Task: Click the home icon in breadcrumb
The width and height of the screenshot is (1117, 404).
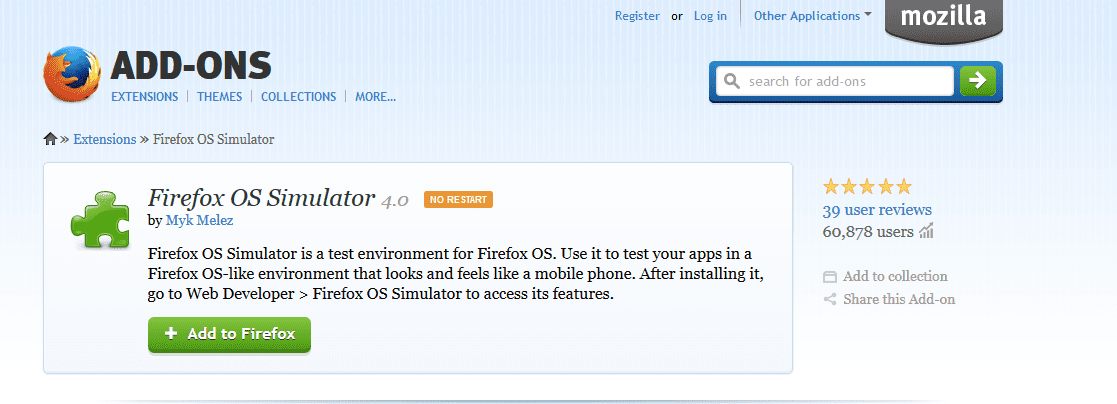Action: (x=50, y=139)
